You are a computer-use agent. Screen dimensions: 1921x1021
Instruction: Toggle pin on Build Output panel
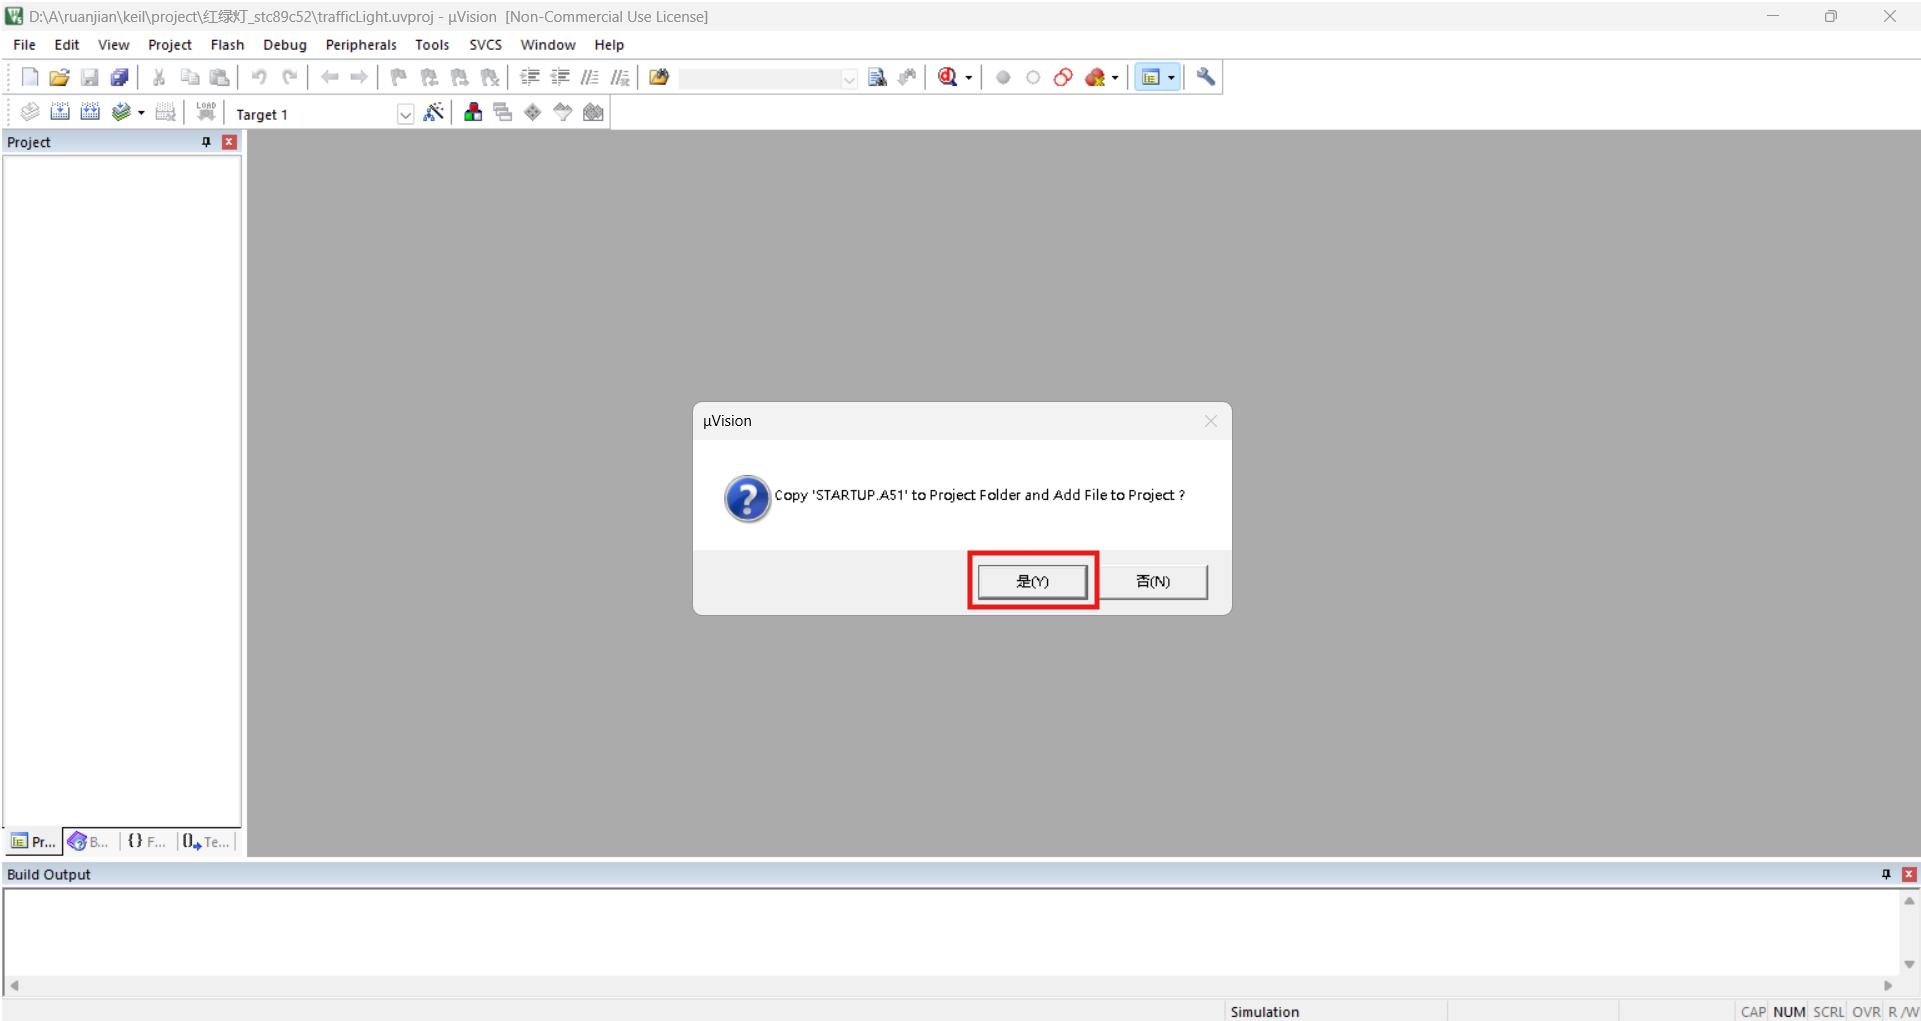point(1886,874)
